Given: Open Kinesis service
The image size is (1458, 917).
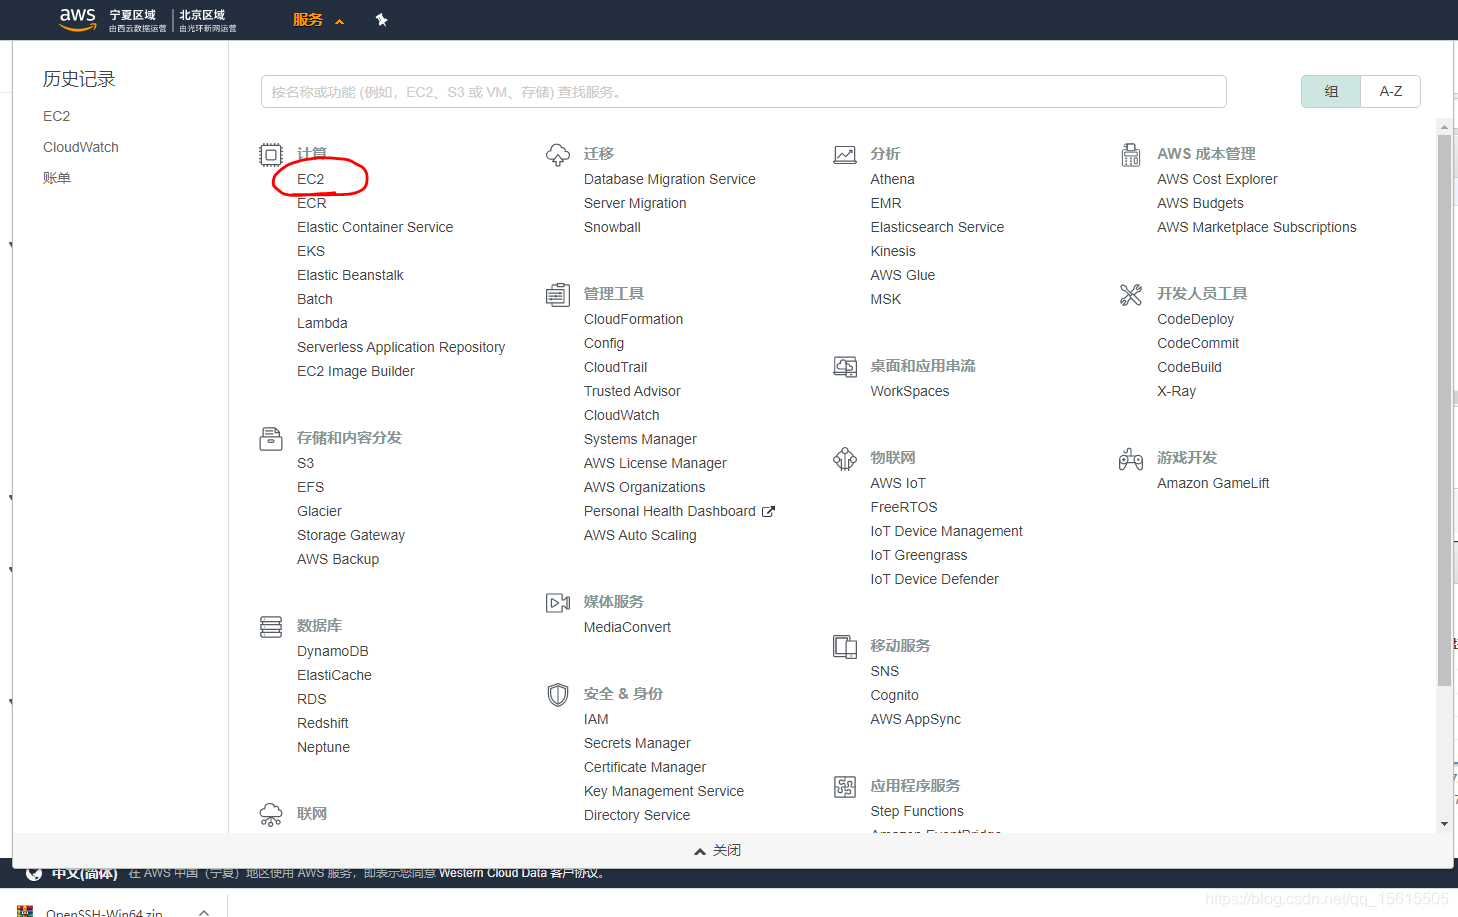Looking at the screenshot, I should [893, 251].
